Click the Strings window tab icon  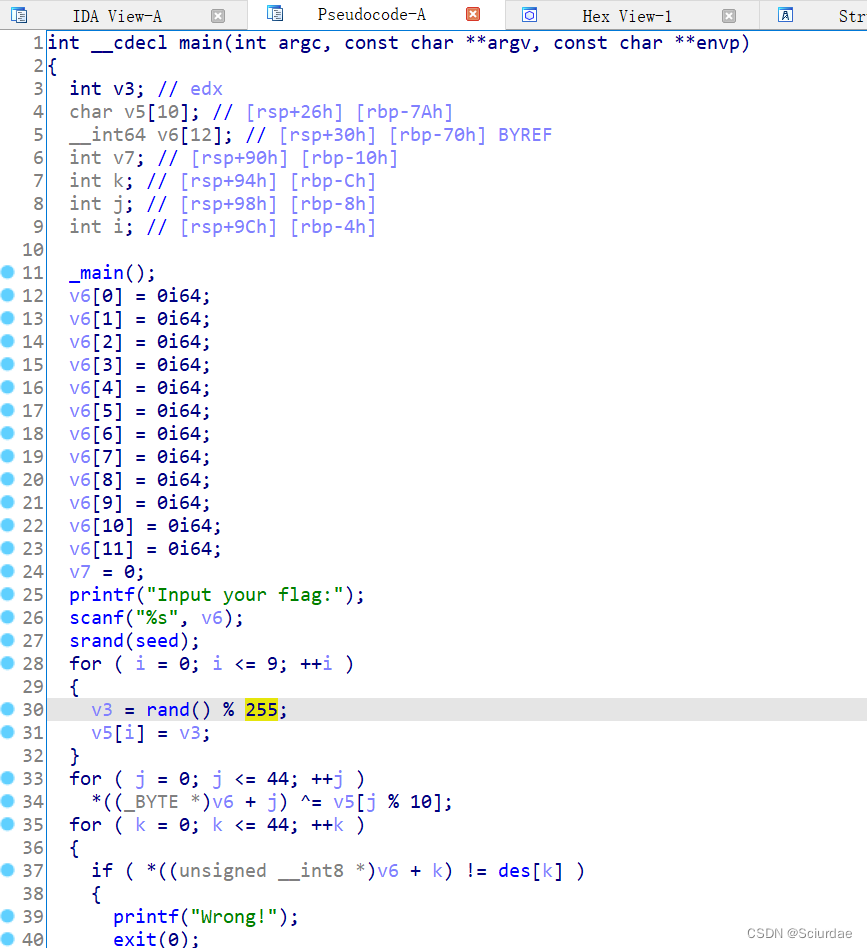point(786,15)
